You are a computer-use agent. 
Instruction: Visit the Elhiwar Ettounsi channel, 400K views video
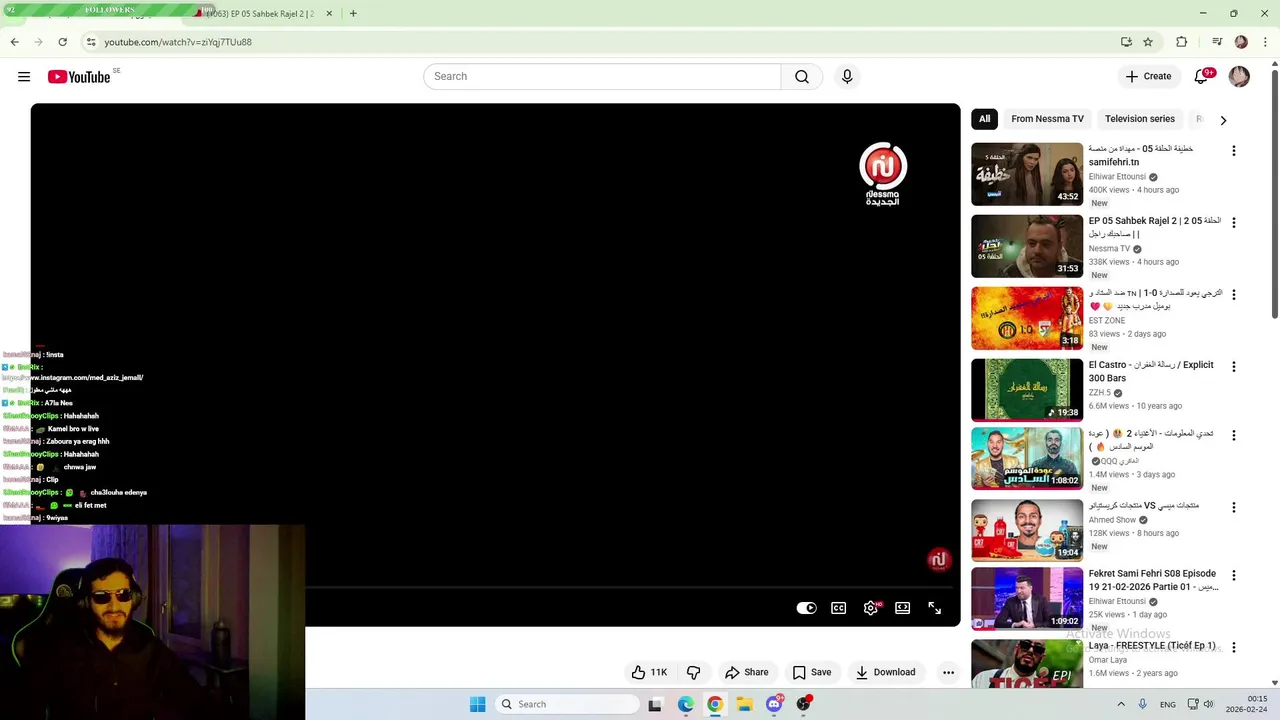click(x=1117, y=177)
